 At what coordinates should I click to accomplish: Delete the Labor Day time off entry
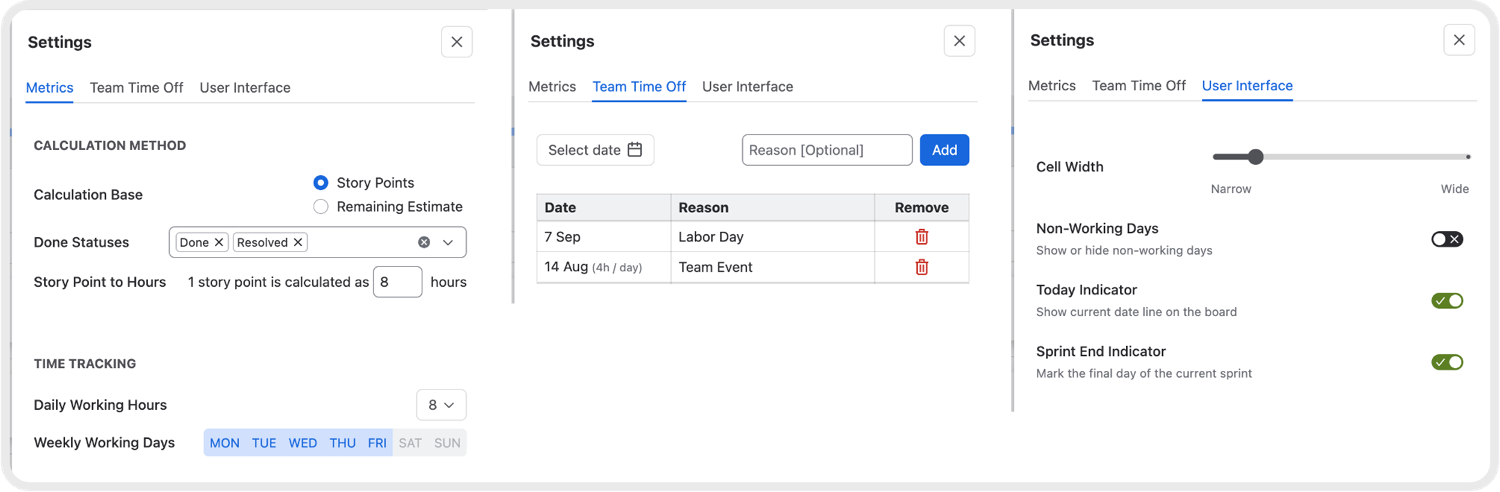[922, 237]
